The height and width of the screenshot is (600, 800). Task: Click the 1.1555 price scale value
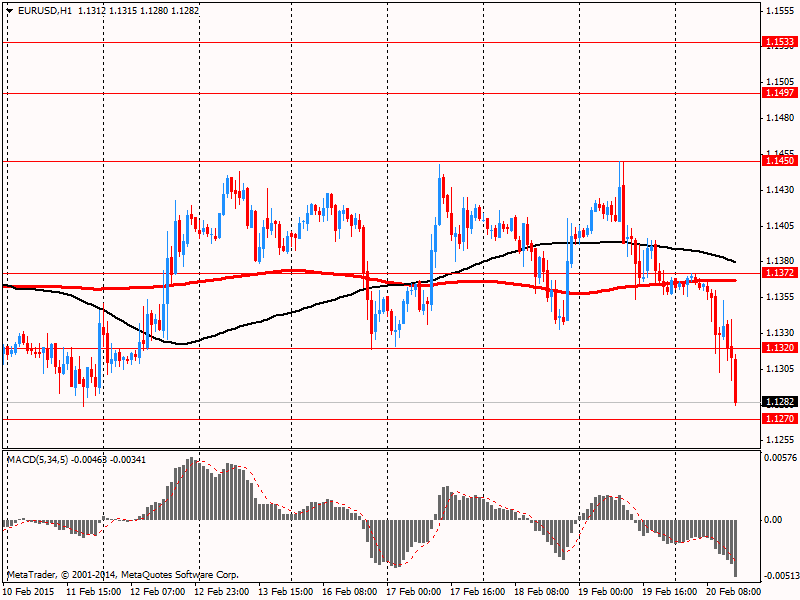pos(780,10)
